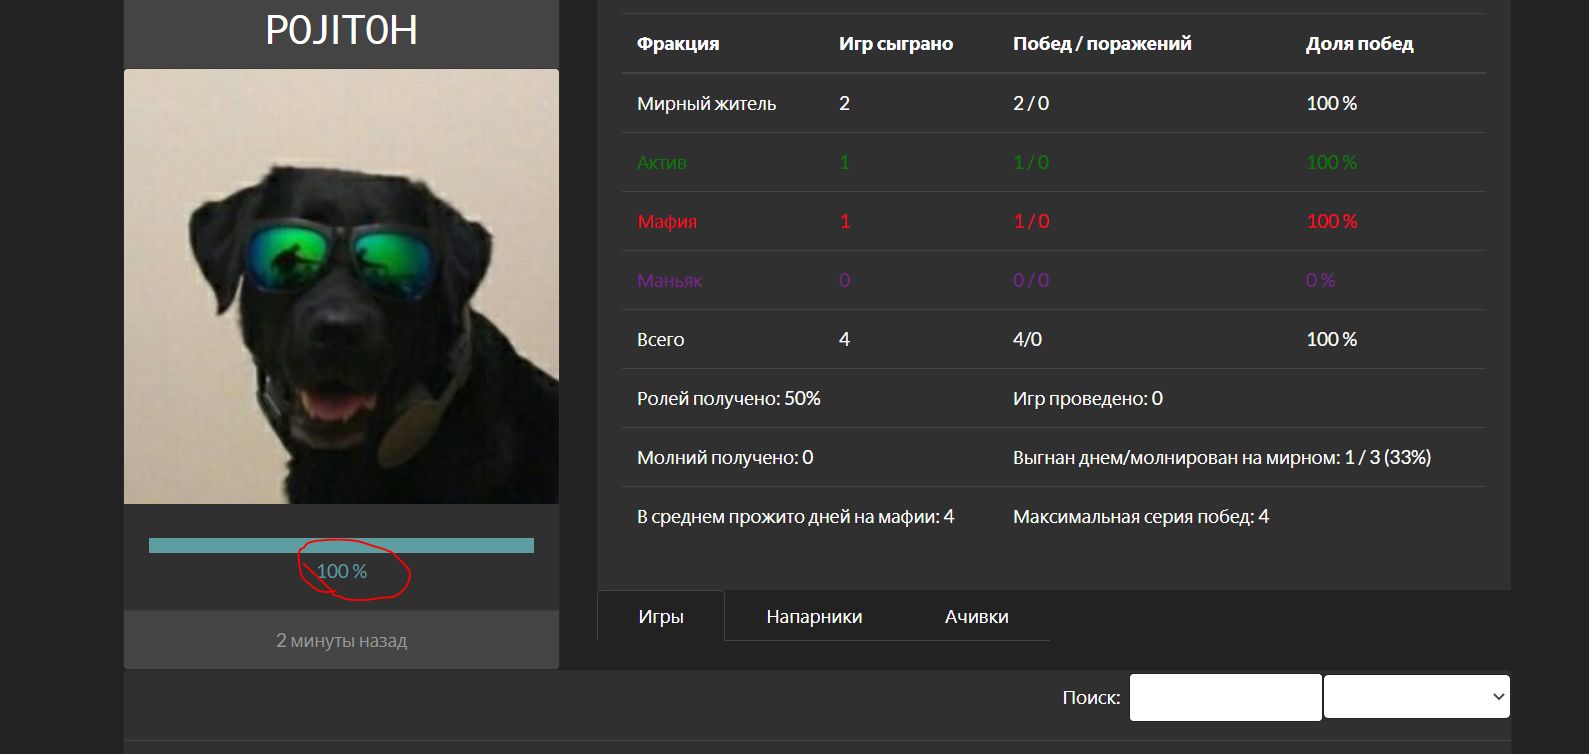Click the dog avatar with sunglasses
The width and height of the screenshot is (1589, 754).
(341, 286)
